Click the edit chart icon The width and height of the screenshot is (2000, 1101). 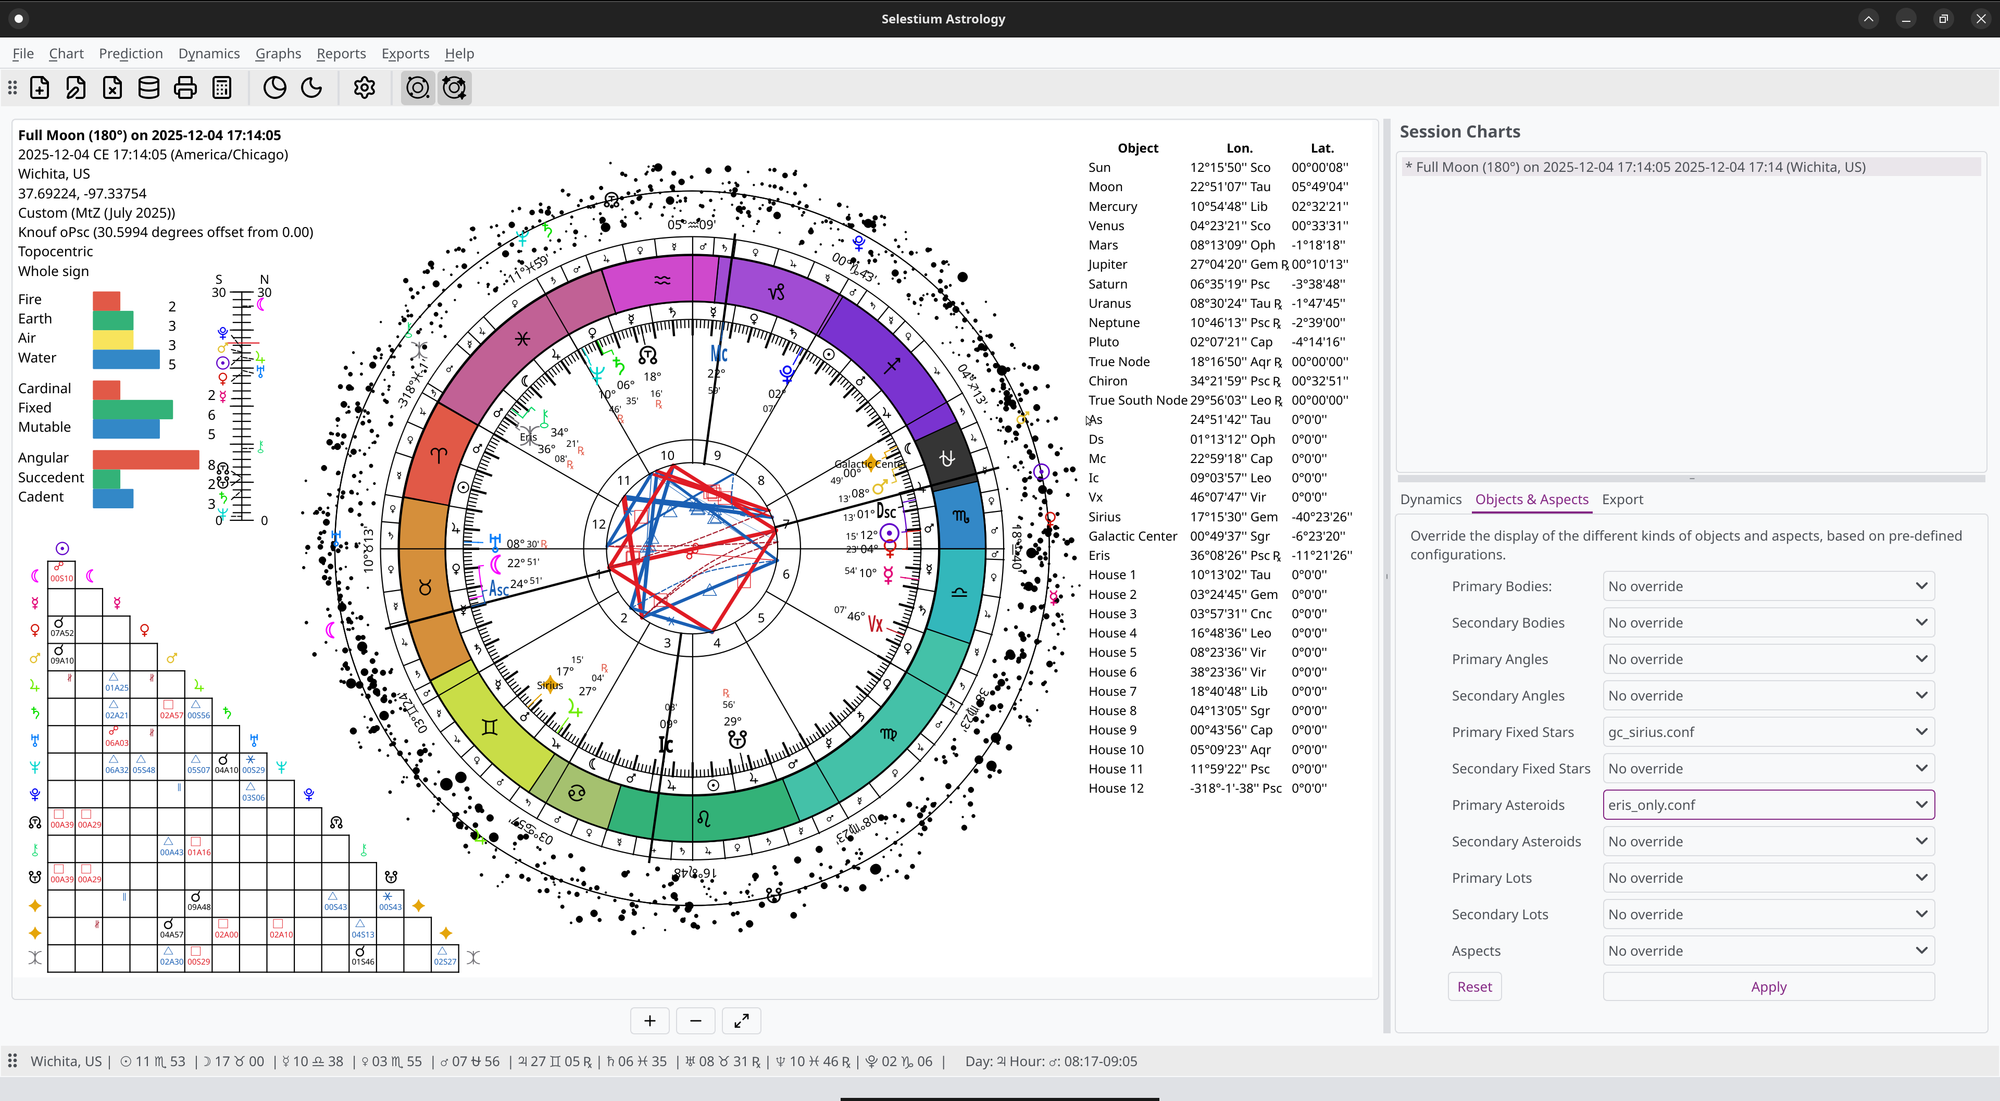[x=76, y=88]
